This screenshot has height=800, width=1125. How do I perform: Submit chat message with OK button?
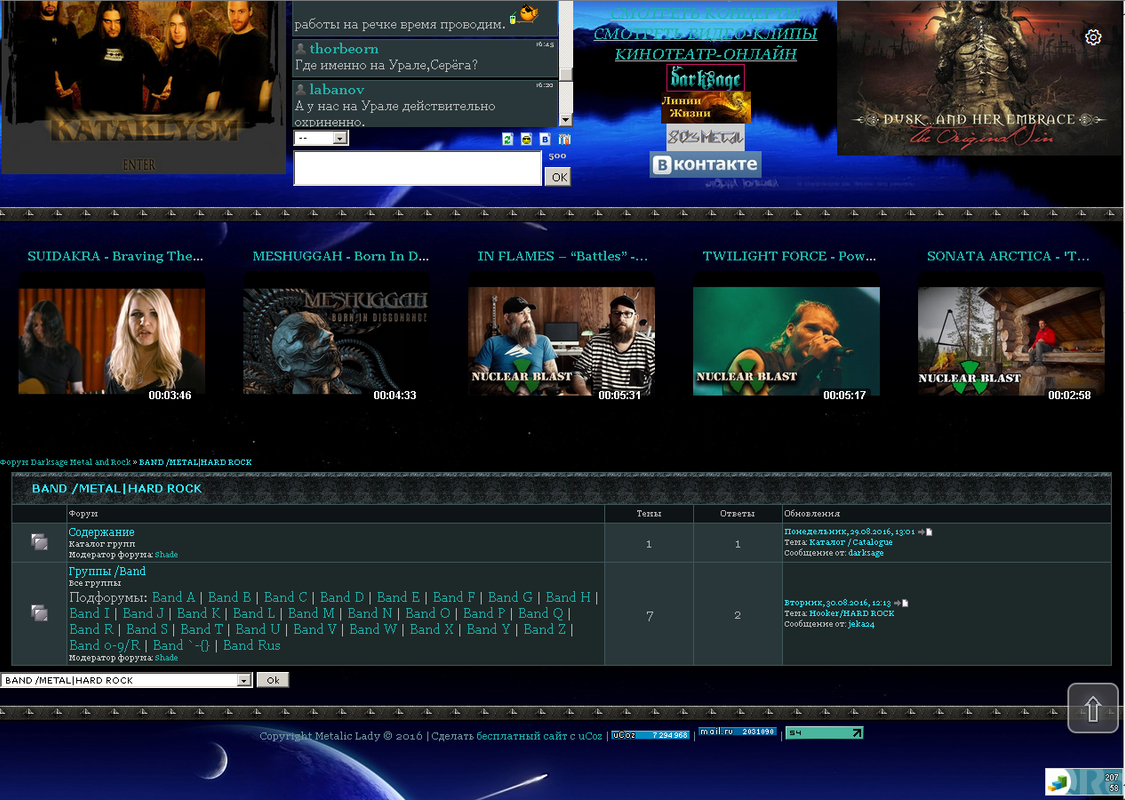(558, 177)
